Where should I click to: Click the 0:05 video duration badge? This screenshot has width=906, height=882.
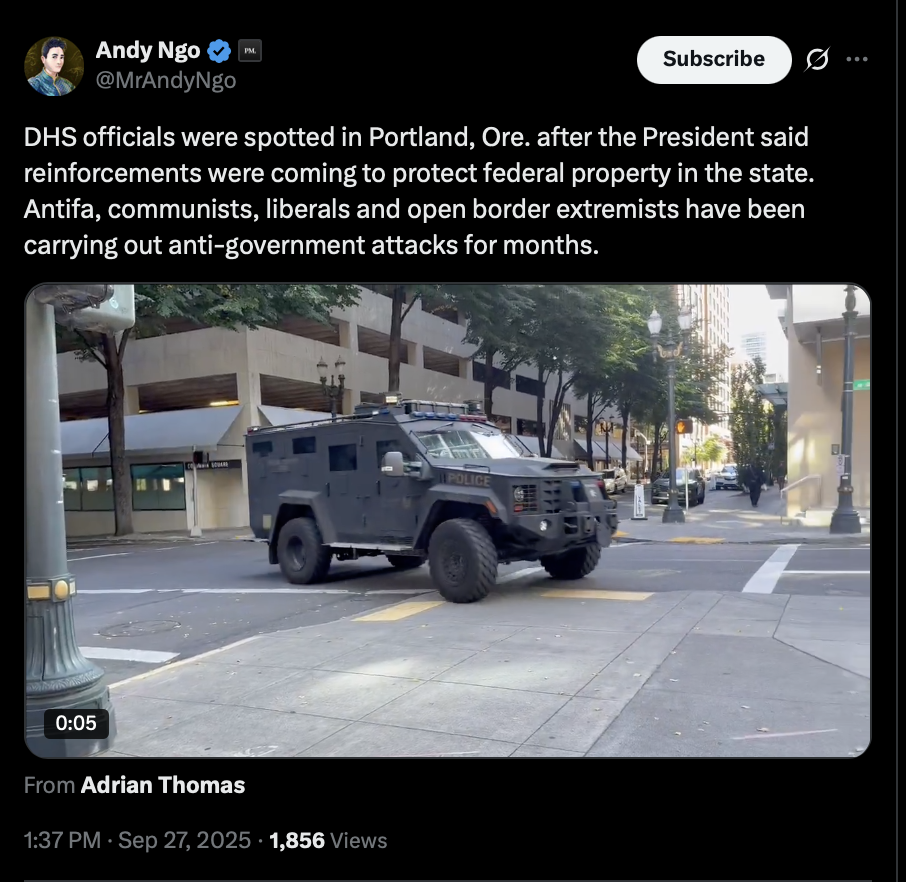tap(76, 723)
